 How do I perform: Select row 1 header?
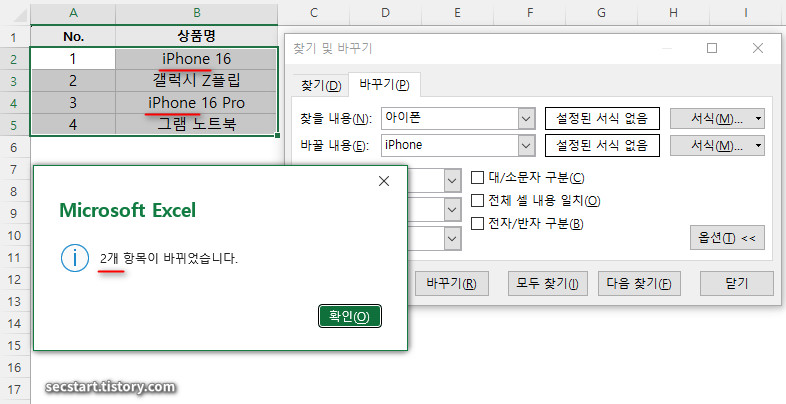pyautogui.click(x=14, y=37)
